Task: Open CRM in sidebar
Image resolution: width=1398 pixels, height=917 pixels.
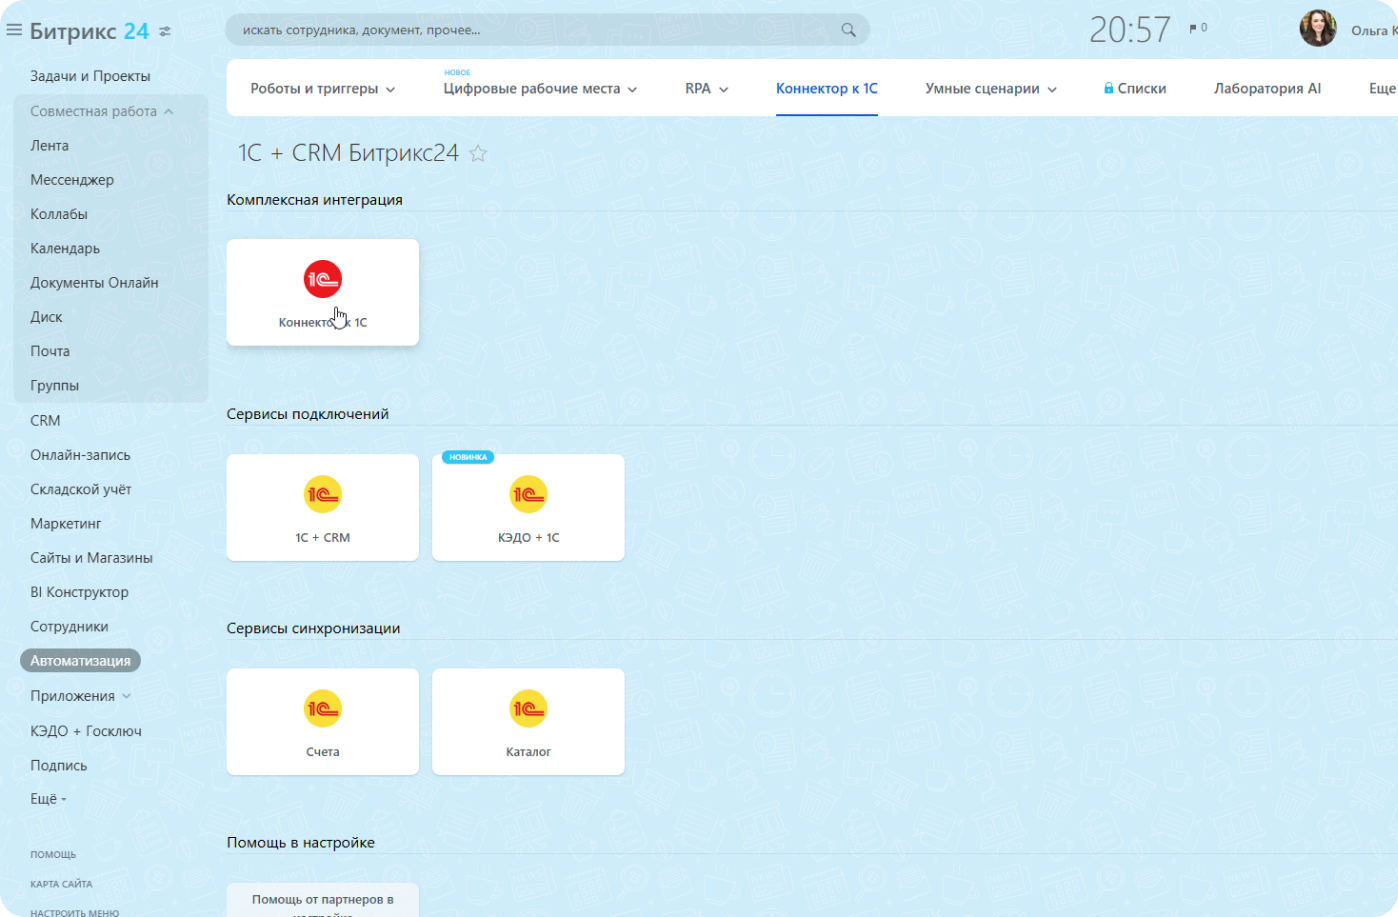Action: (45, 420)
